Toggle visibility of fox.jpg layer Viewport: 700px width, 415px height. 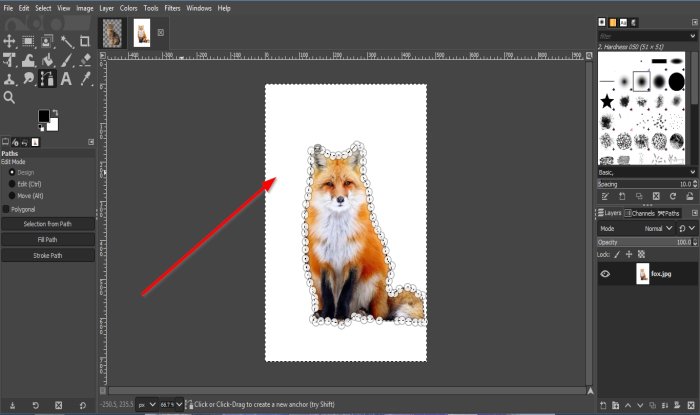click(606, 273)
